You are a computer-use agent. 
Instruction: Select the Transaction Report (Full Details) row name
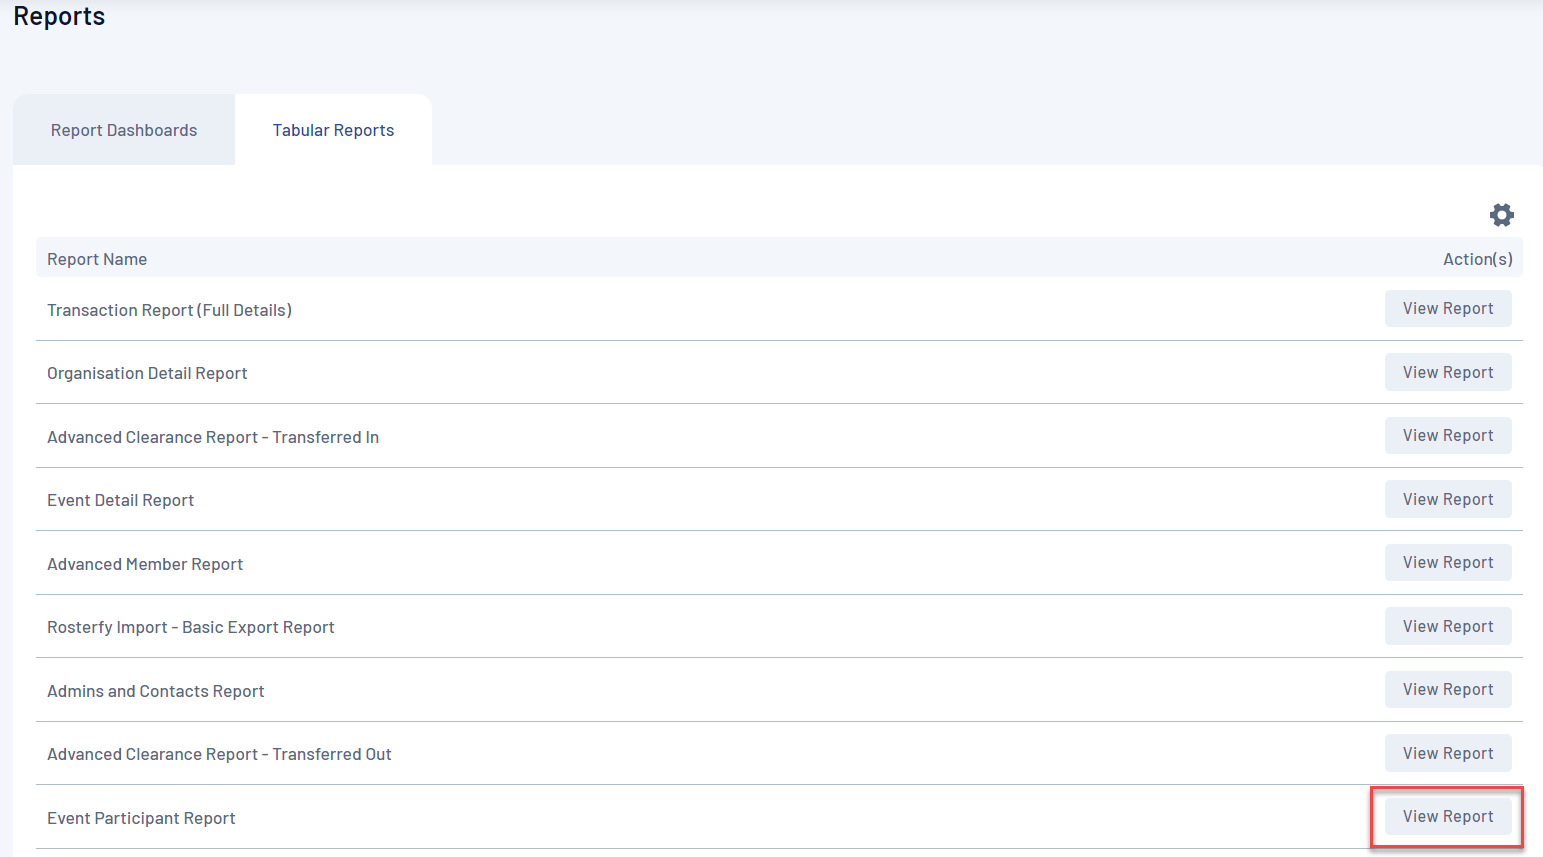click(169, 310)
